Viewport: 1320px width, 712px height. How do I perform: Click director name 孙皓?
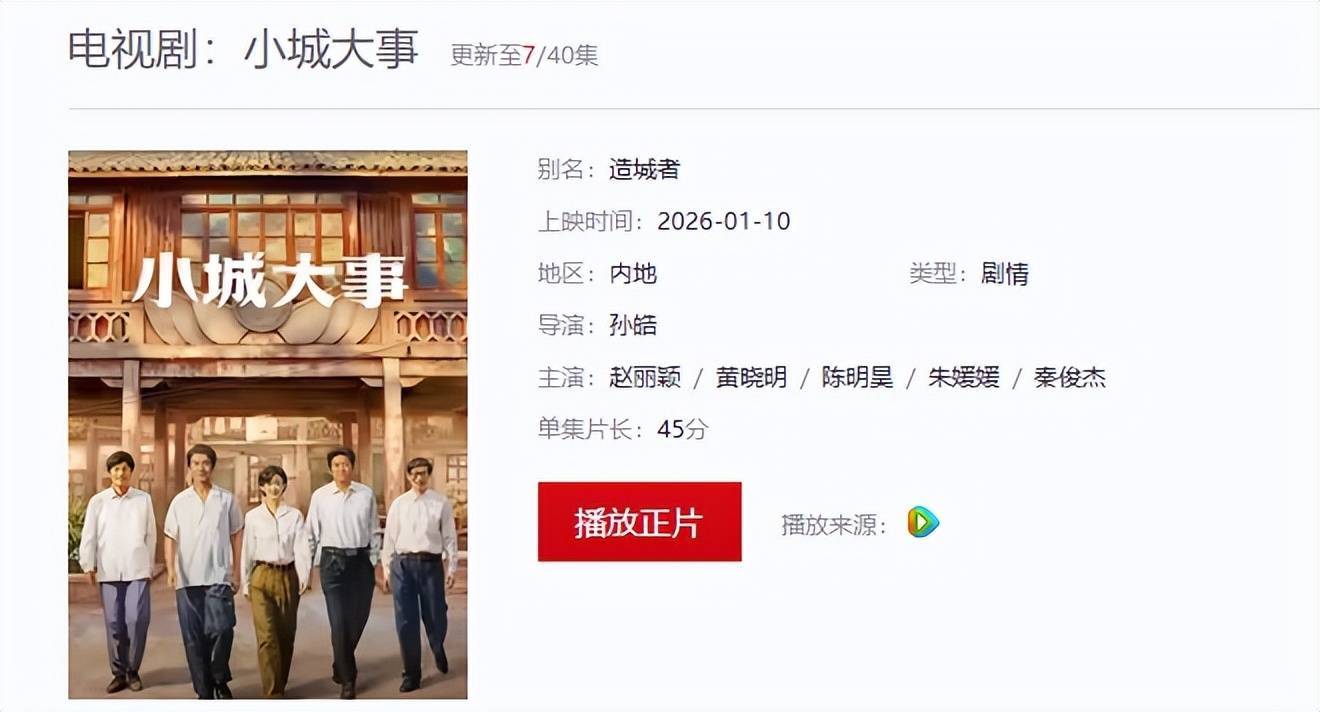tap(633, 326)
